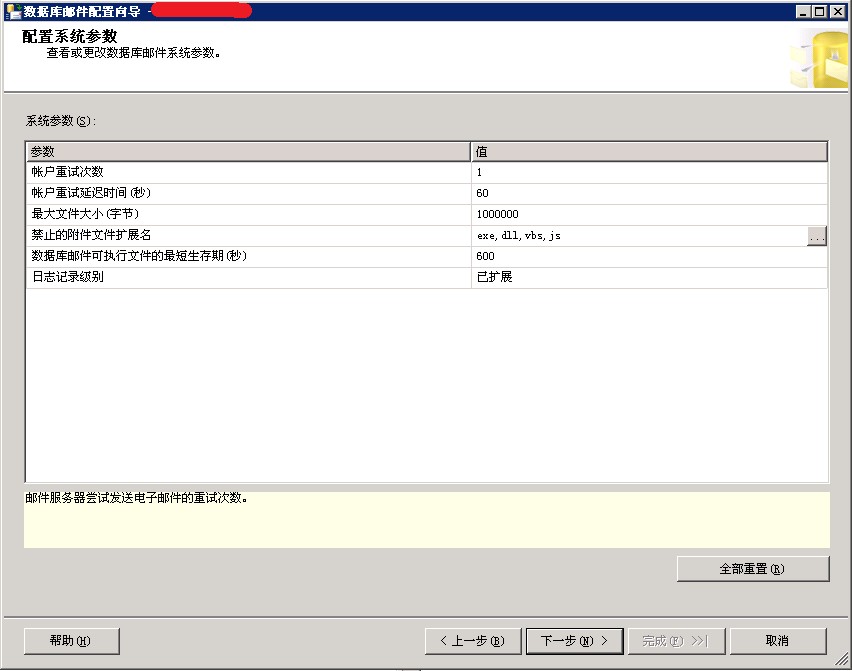Click the Database Mail wizard title bar icon

coord(10,10)
